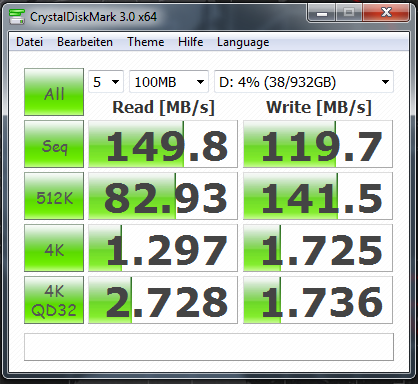The width and height of the screenshot is (418, 384).
Task: Click the Seq read result 149.8
Action: tap(163, 144)
